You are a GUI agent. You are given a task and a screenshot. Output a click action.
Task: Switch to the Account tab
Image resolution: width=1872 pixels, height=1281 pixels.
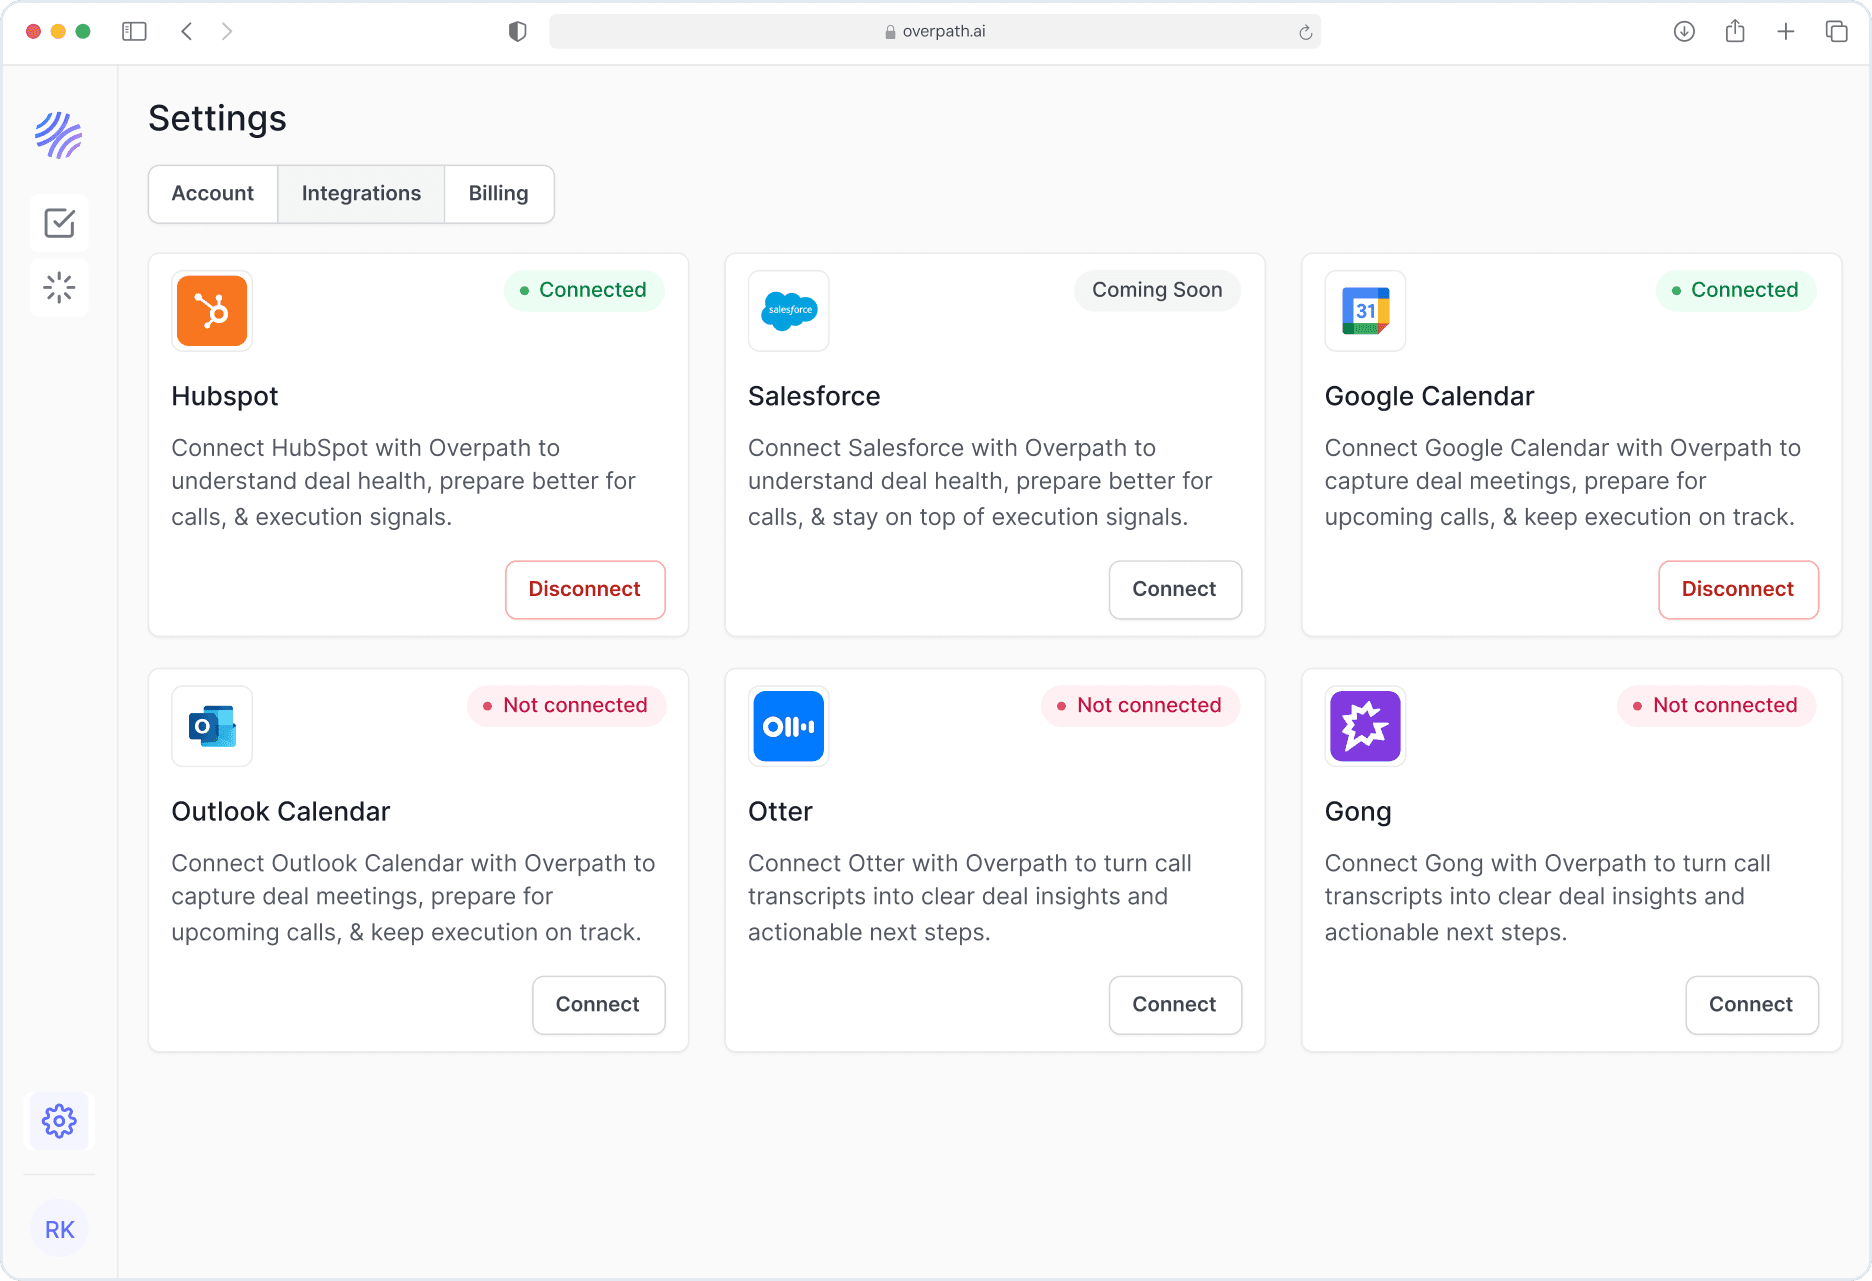pos(213,194)
